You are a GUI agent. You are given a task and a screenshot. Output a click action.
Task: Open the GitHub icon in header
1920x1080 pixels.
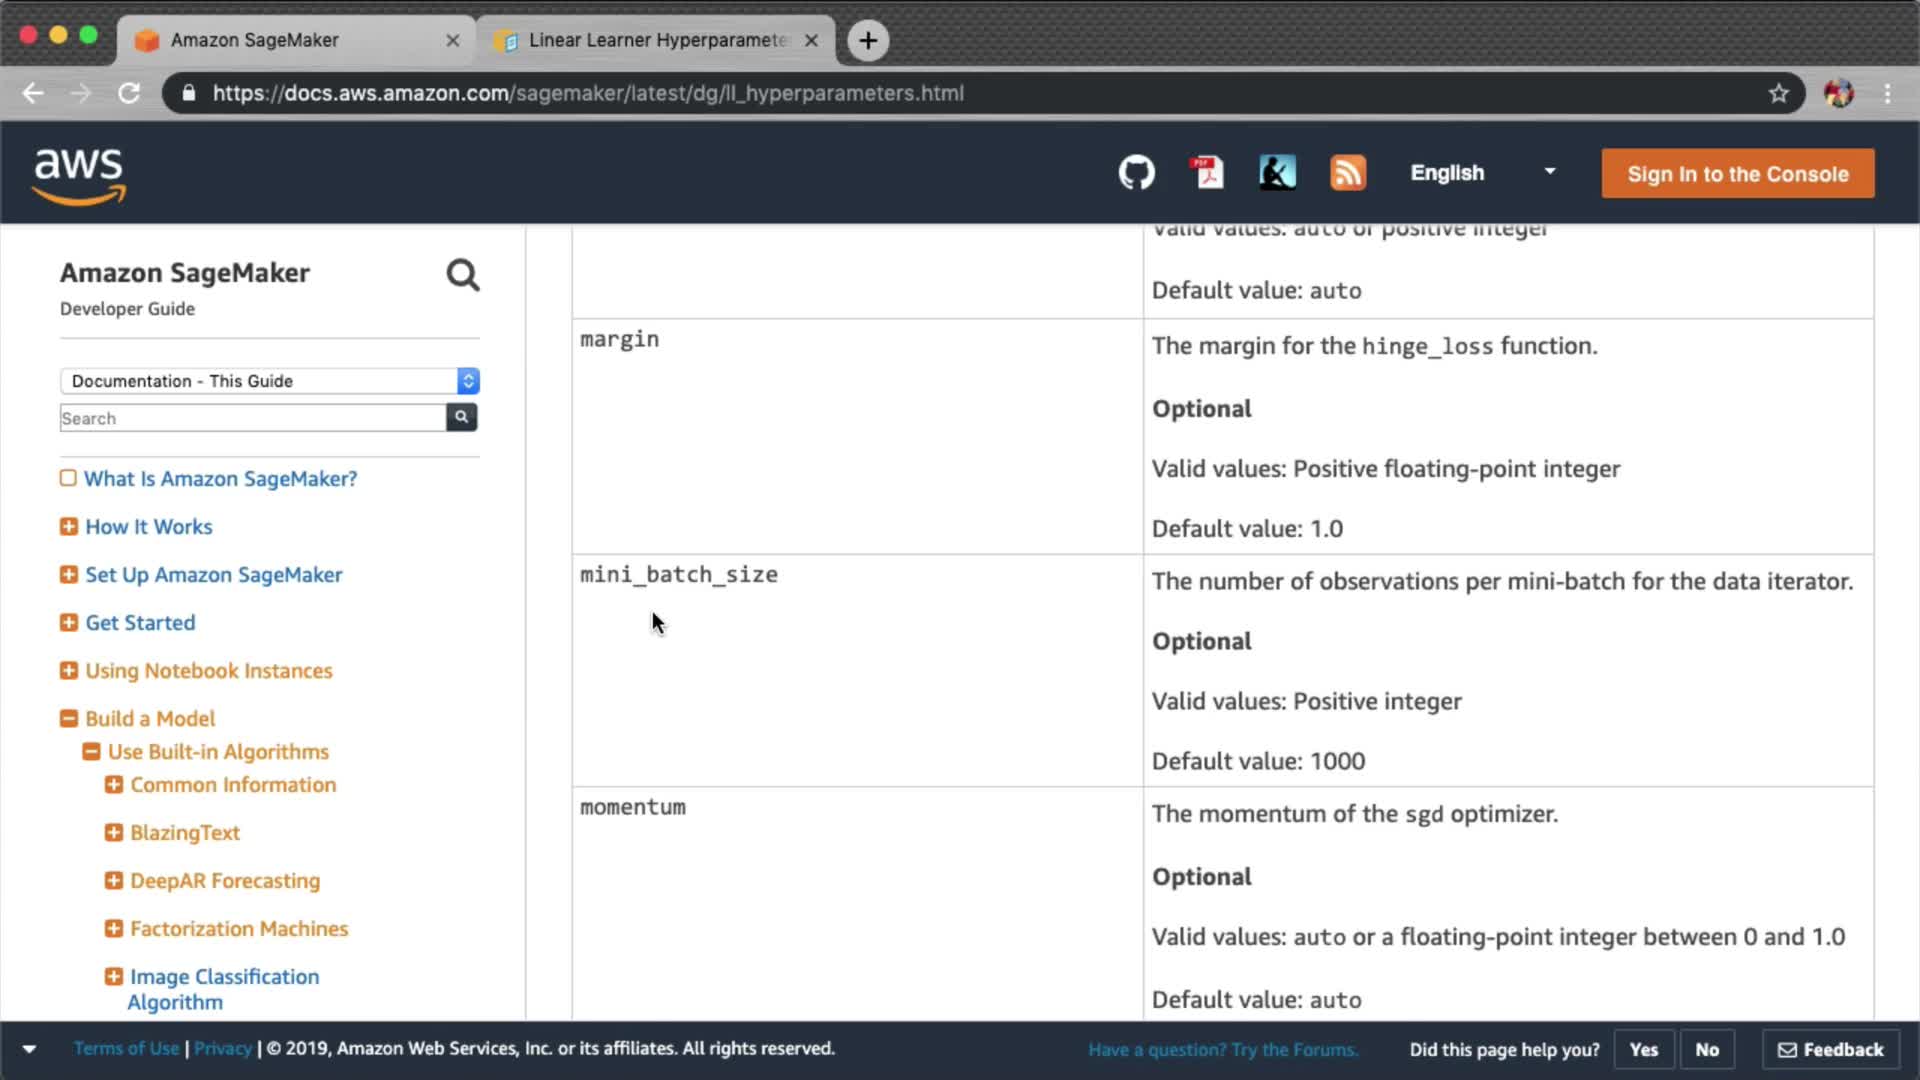click(x=1136, y=173)
